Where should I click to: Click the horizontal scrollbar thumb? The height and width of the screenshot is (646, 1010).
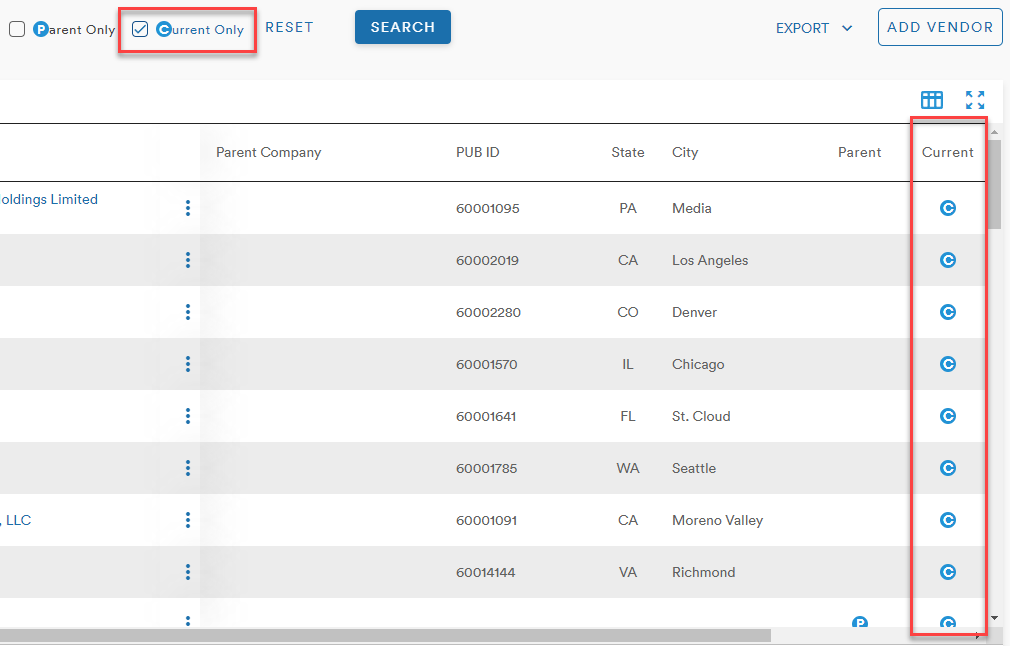tap(385, 635)
